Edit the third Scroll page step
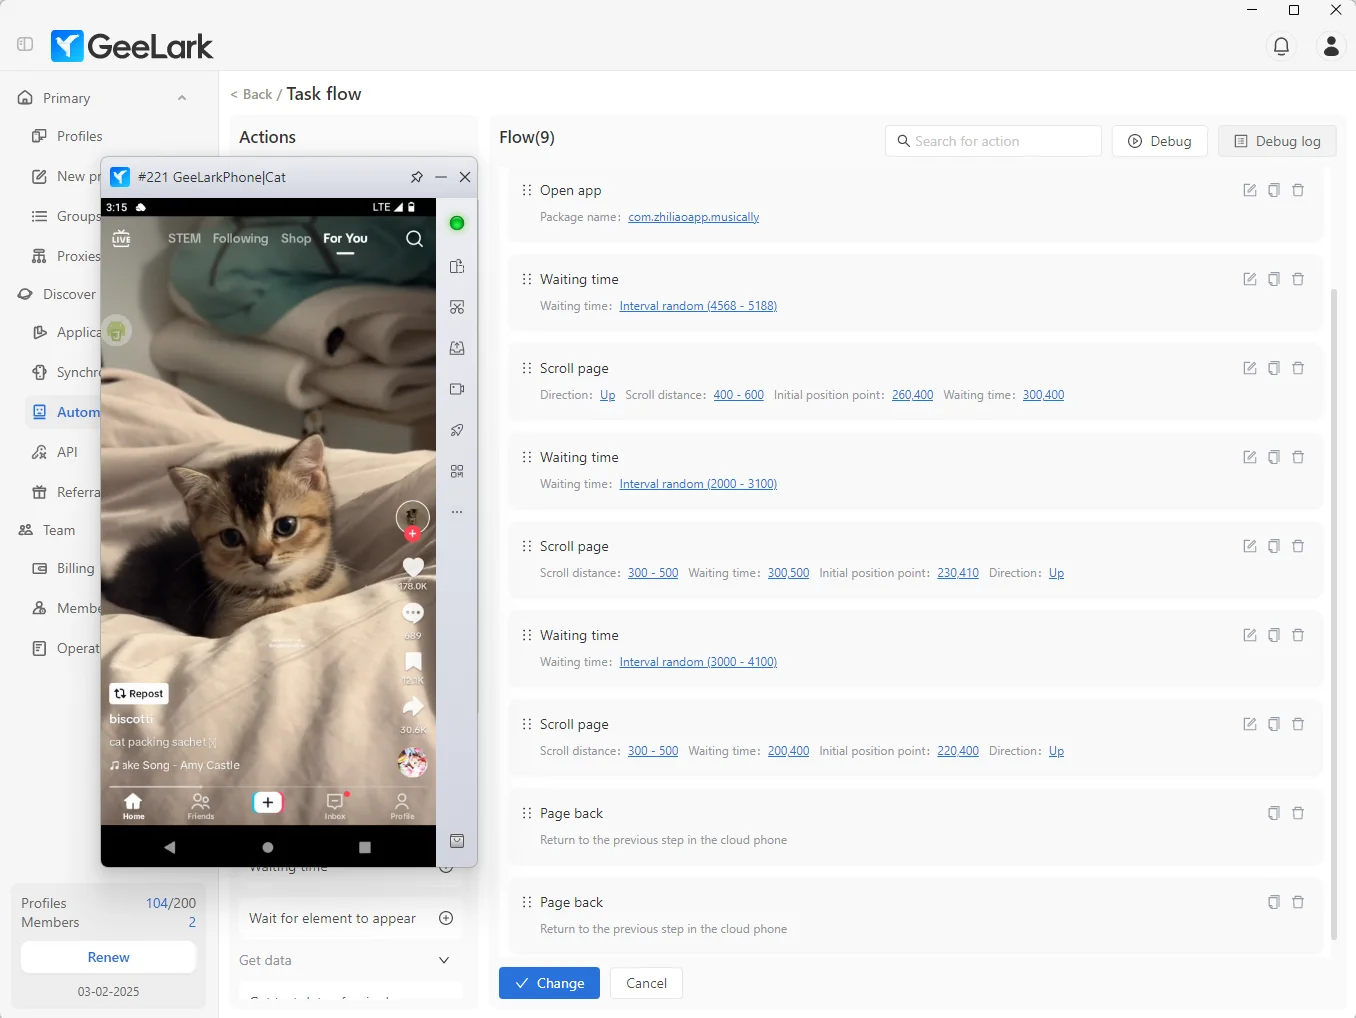This screenshot has width=1356, height=1018. pyautogui.click(x=1250, y=724)
